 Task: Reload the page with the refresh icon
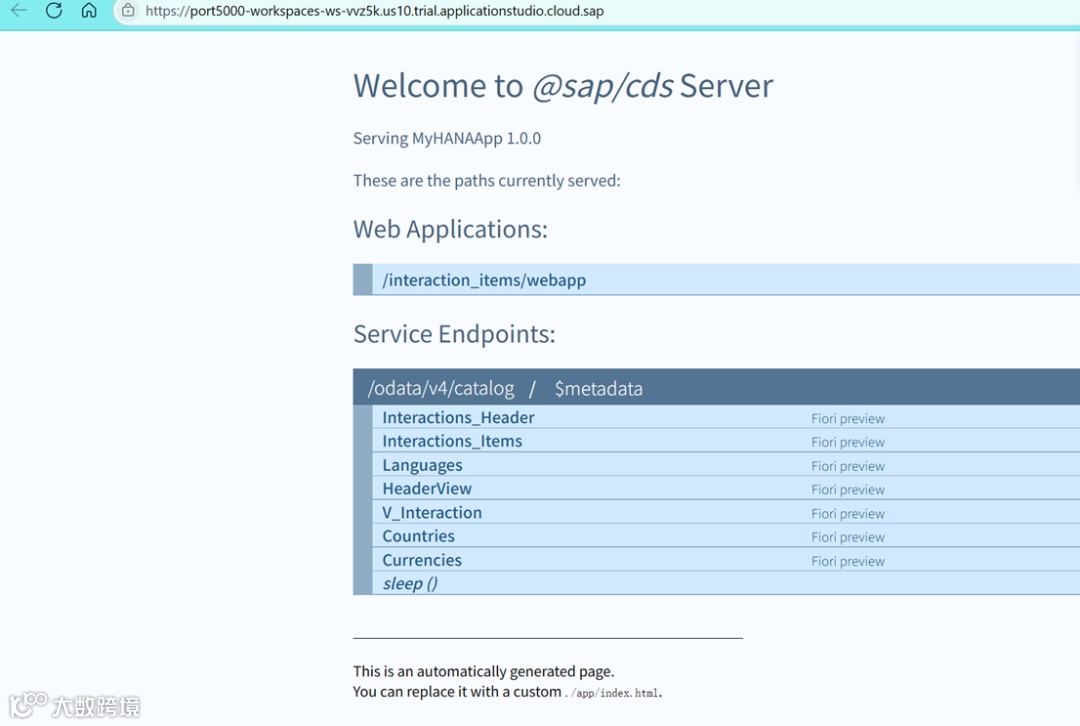pyautogui.click(x=54, y=10)
